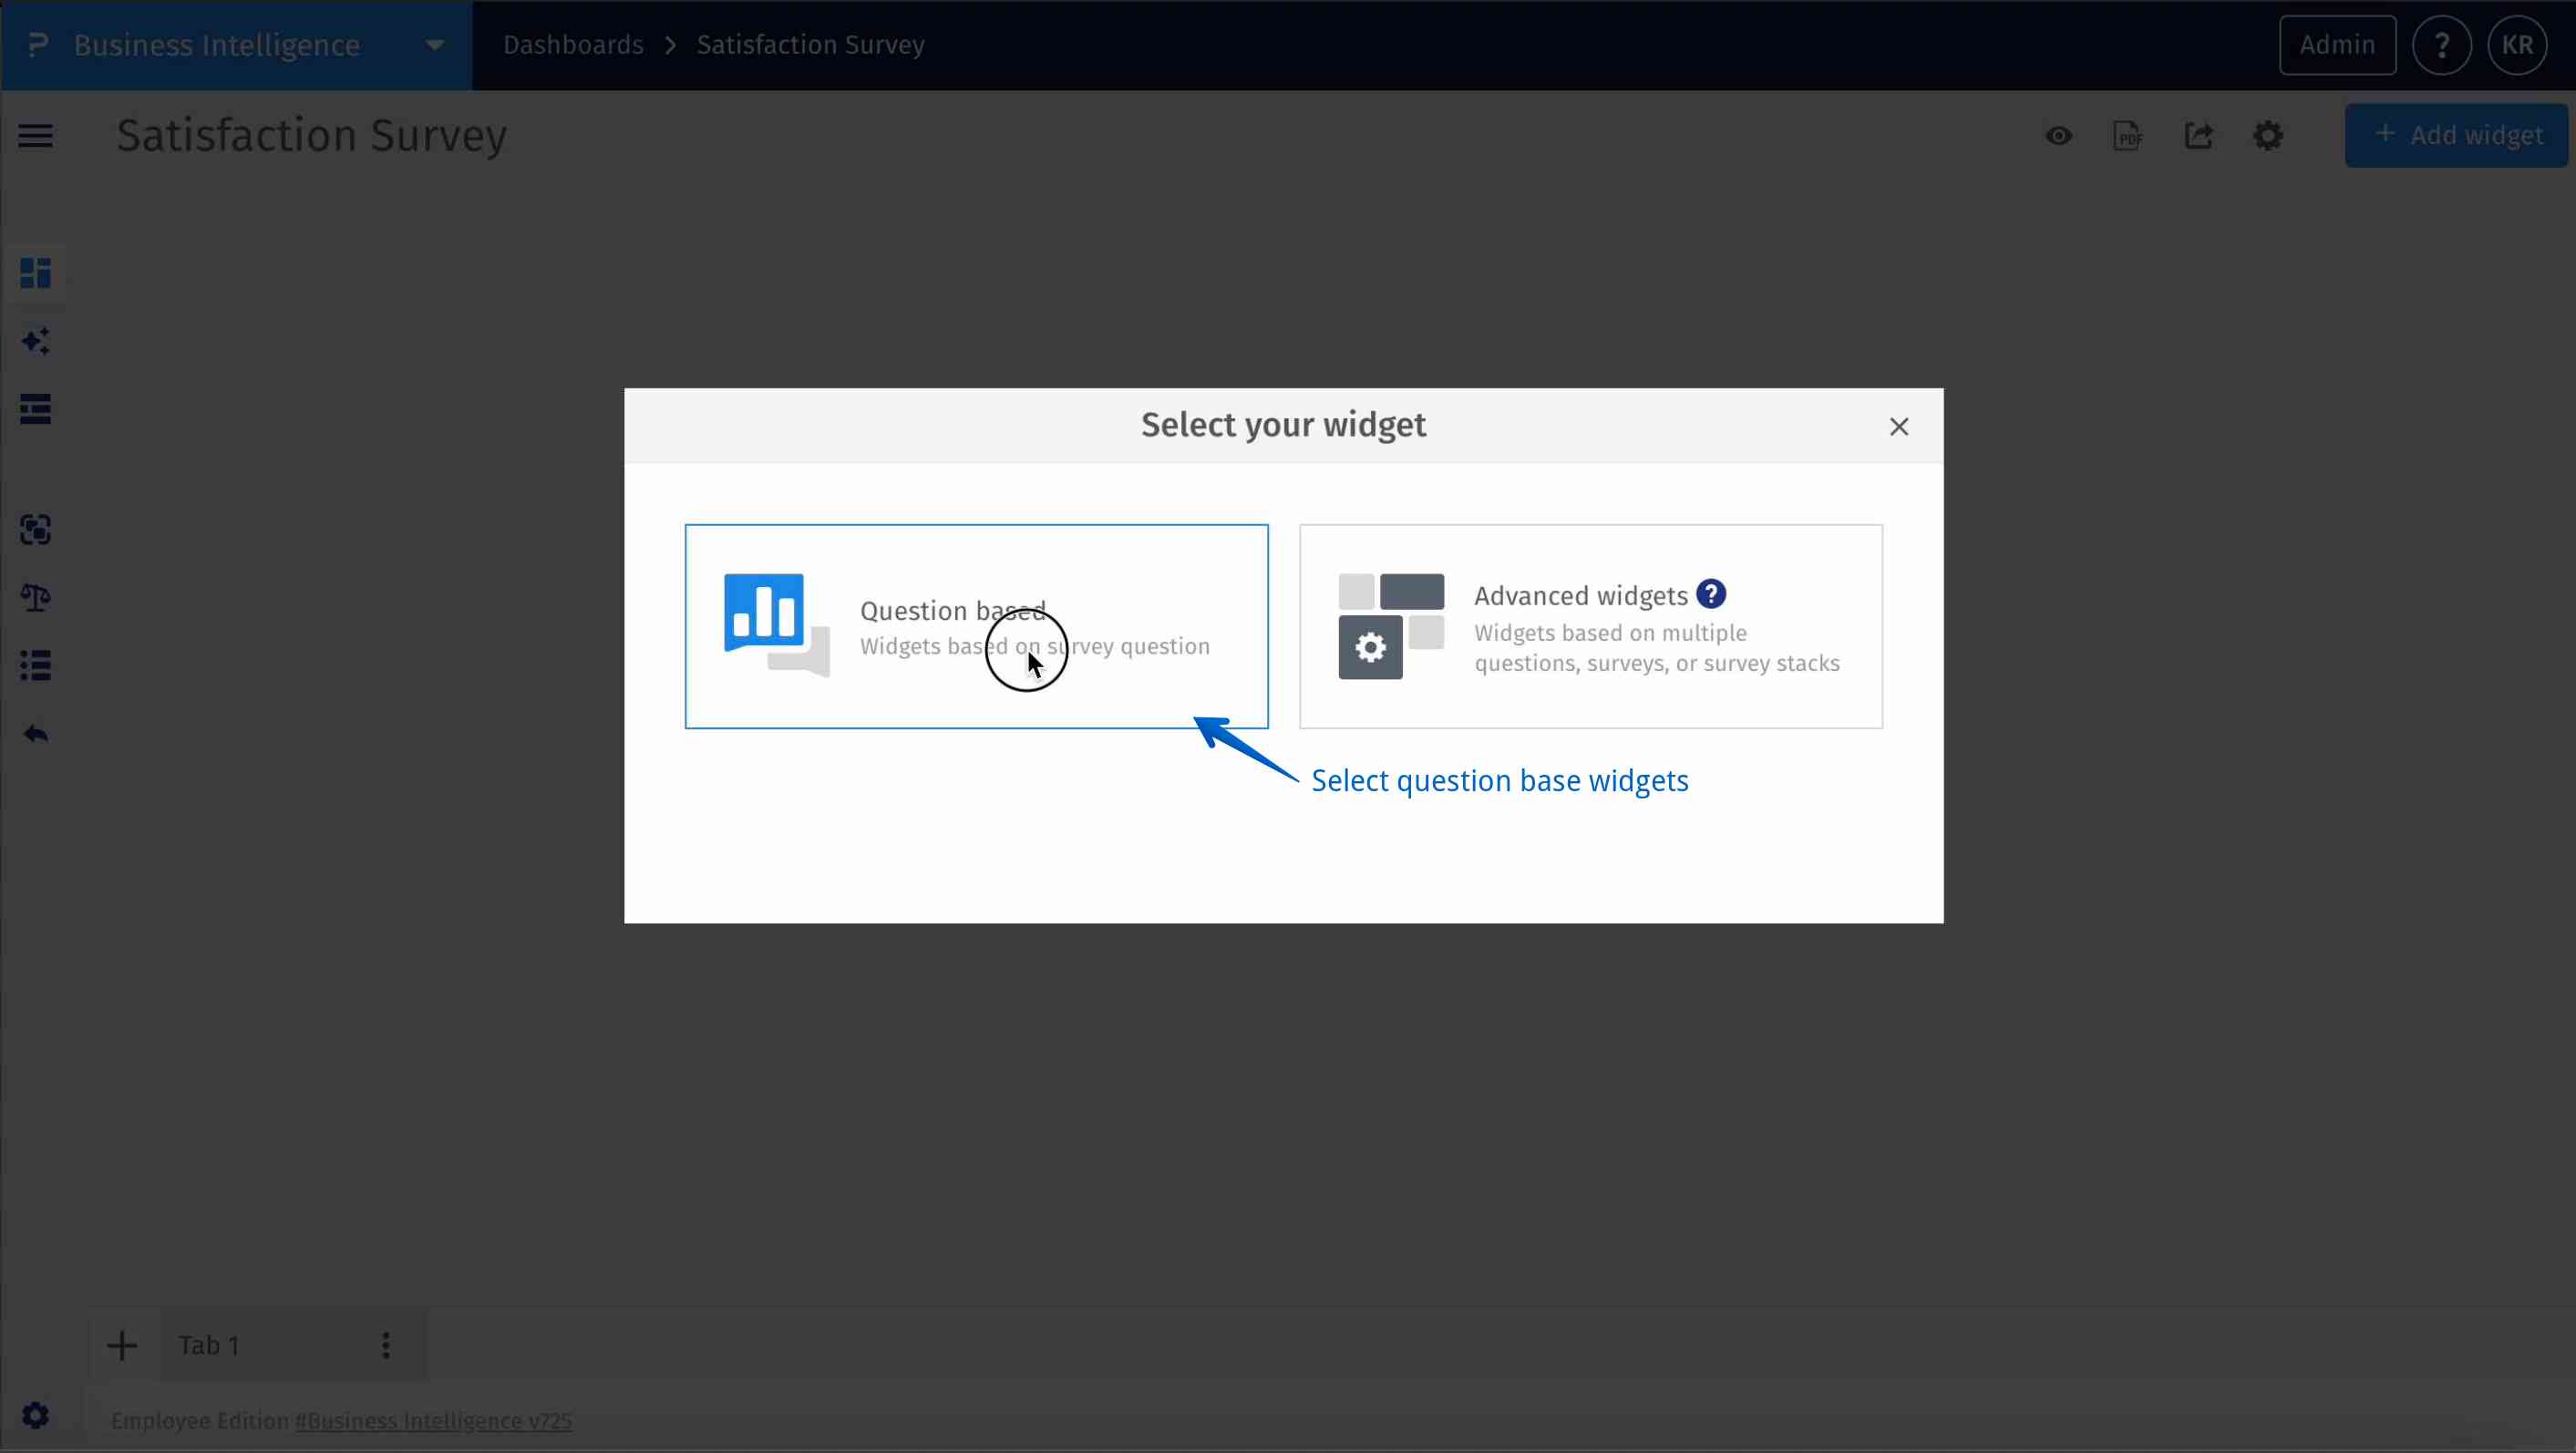2576x1453 pixels.
Task: Open Tab 1 three-dot options menu
Action: (x=386, y=1345)
